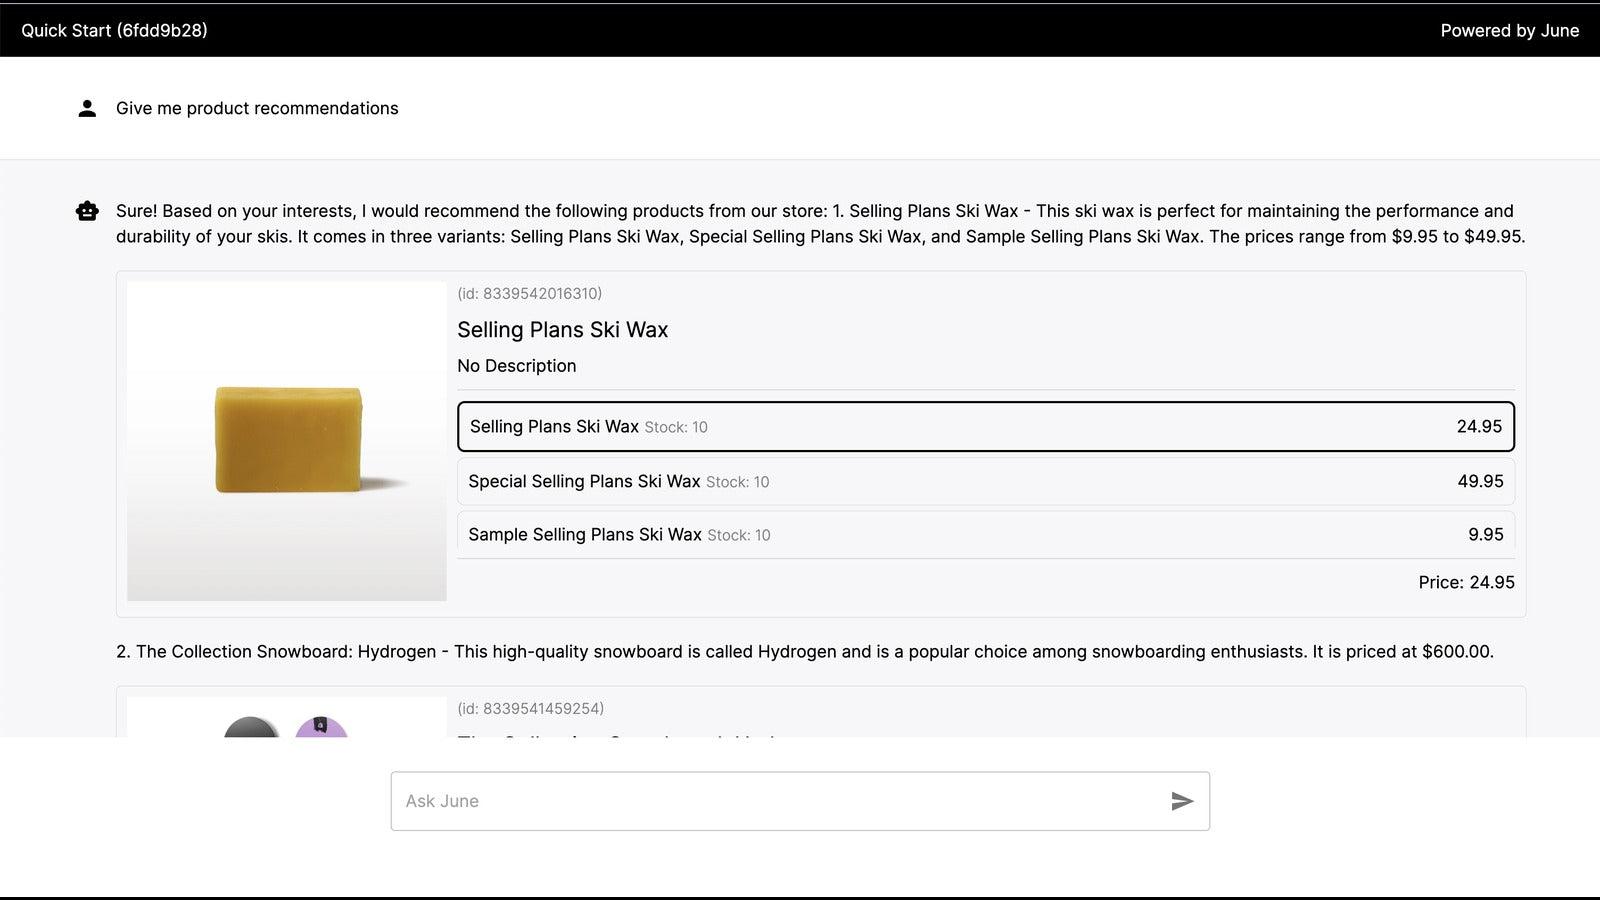Click the send message paper plane icon
The height and width of the screenshot is (900, 1600).
click(1182, 800)
